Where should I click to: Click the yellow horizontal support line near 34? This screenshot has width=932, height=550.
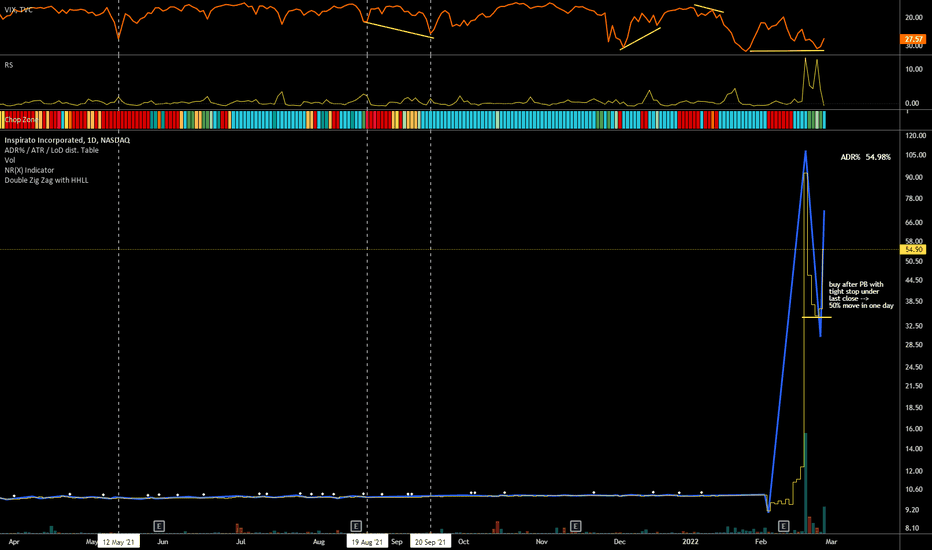tap(817, 318)
